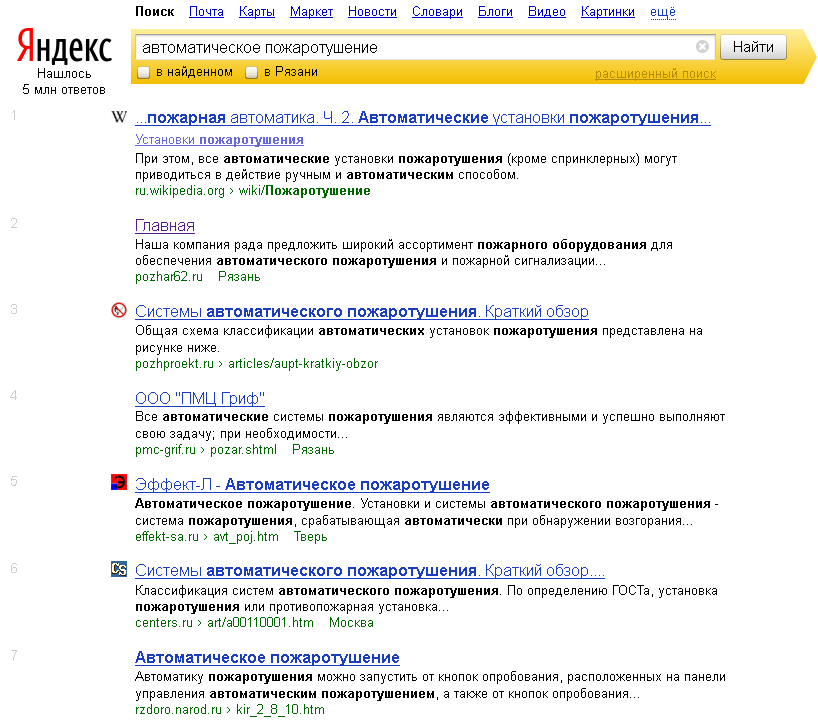Open the Wikipedia article about пожарная автоматика
818x720 pixels.
(x=422, y=117)
